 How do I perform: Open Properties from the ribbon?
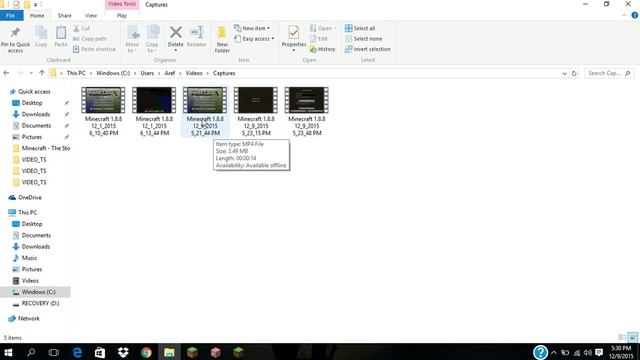click(x=293, y=38)
